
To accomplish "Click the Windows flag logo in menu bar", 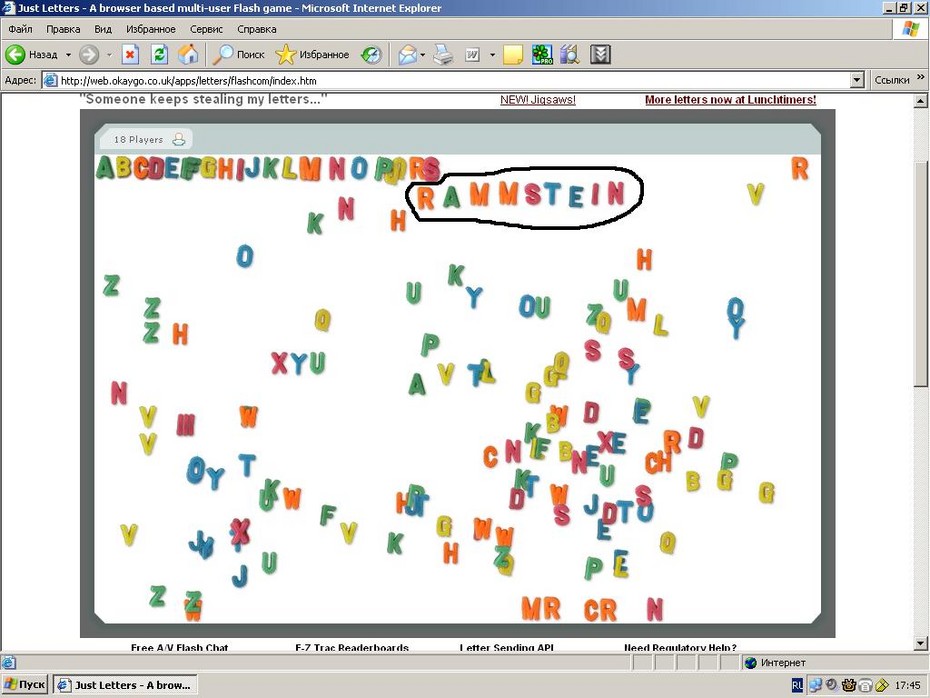I will [911, 29].
